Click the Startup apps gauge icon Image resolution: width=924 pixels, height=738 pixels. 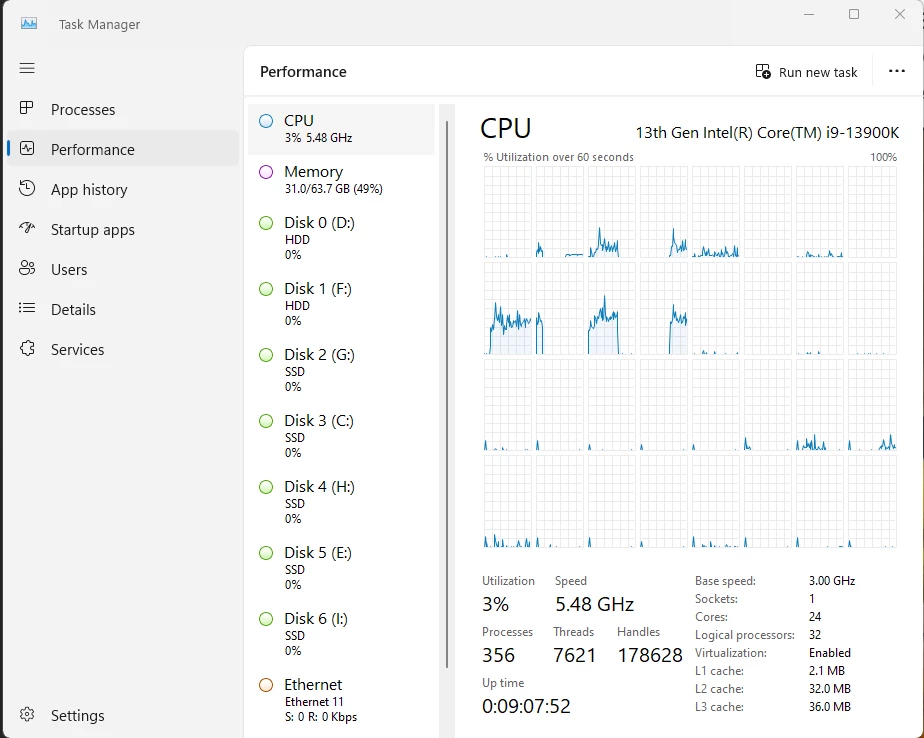click(x=27, y=228)
